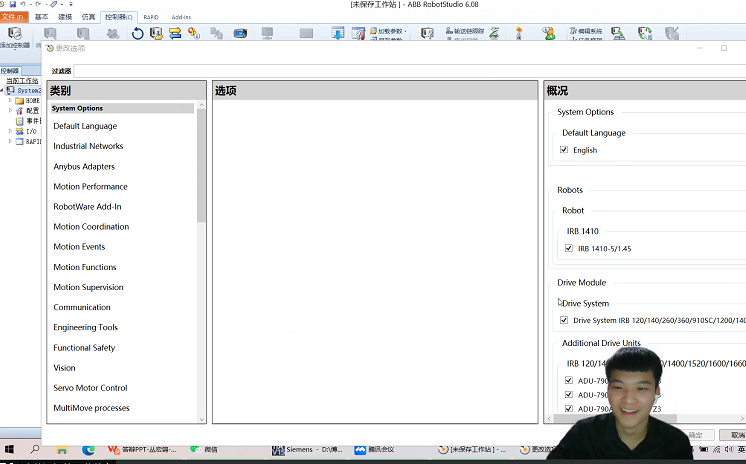Click the overview horizontal scrollbar thumb
Screen dimensions: 746x464
click(x=616, y=419)
